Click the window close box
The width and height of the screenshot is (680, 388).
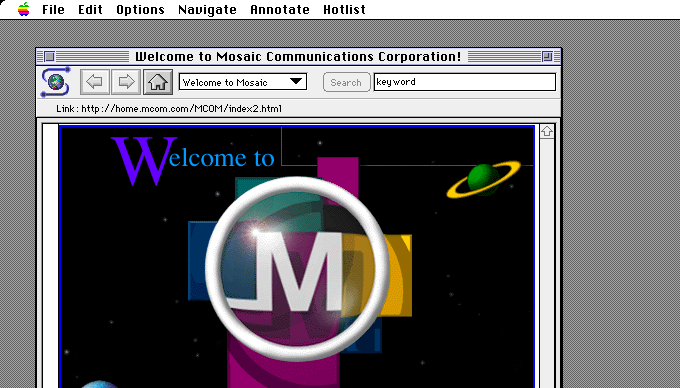tap(50, 56)
